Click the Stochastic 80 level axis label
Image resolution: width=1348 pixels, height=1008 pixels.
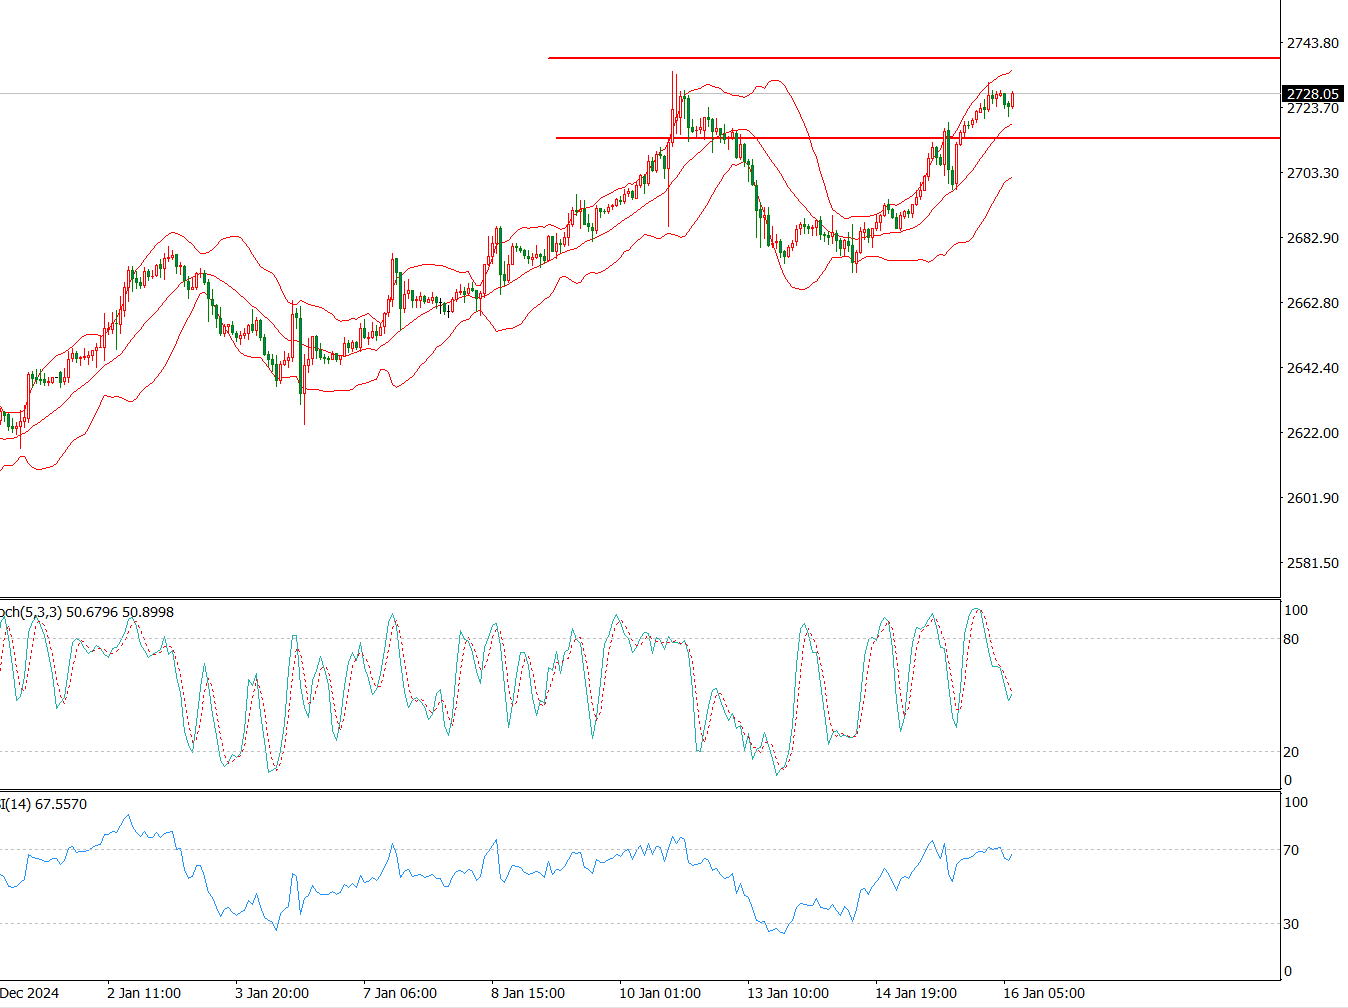tap(1291, 639)
